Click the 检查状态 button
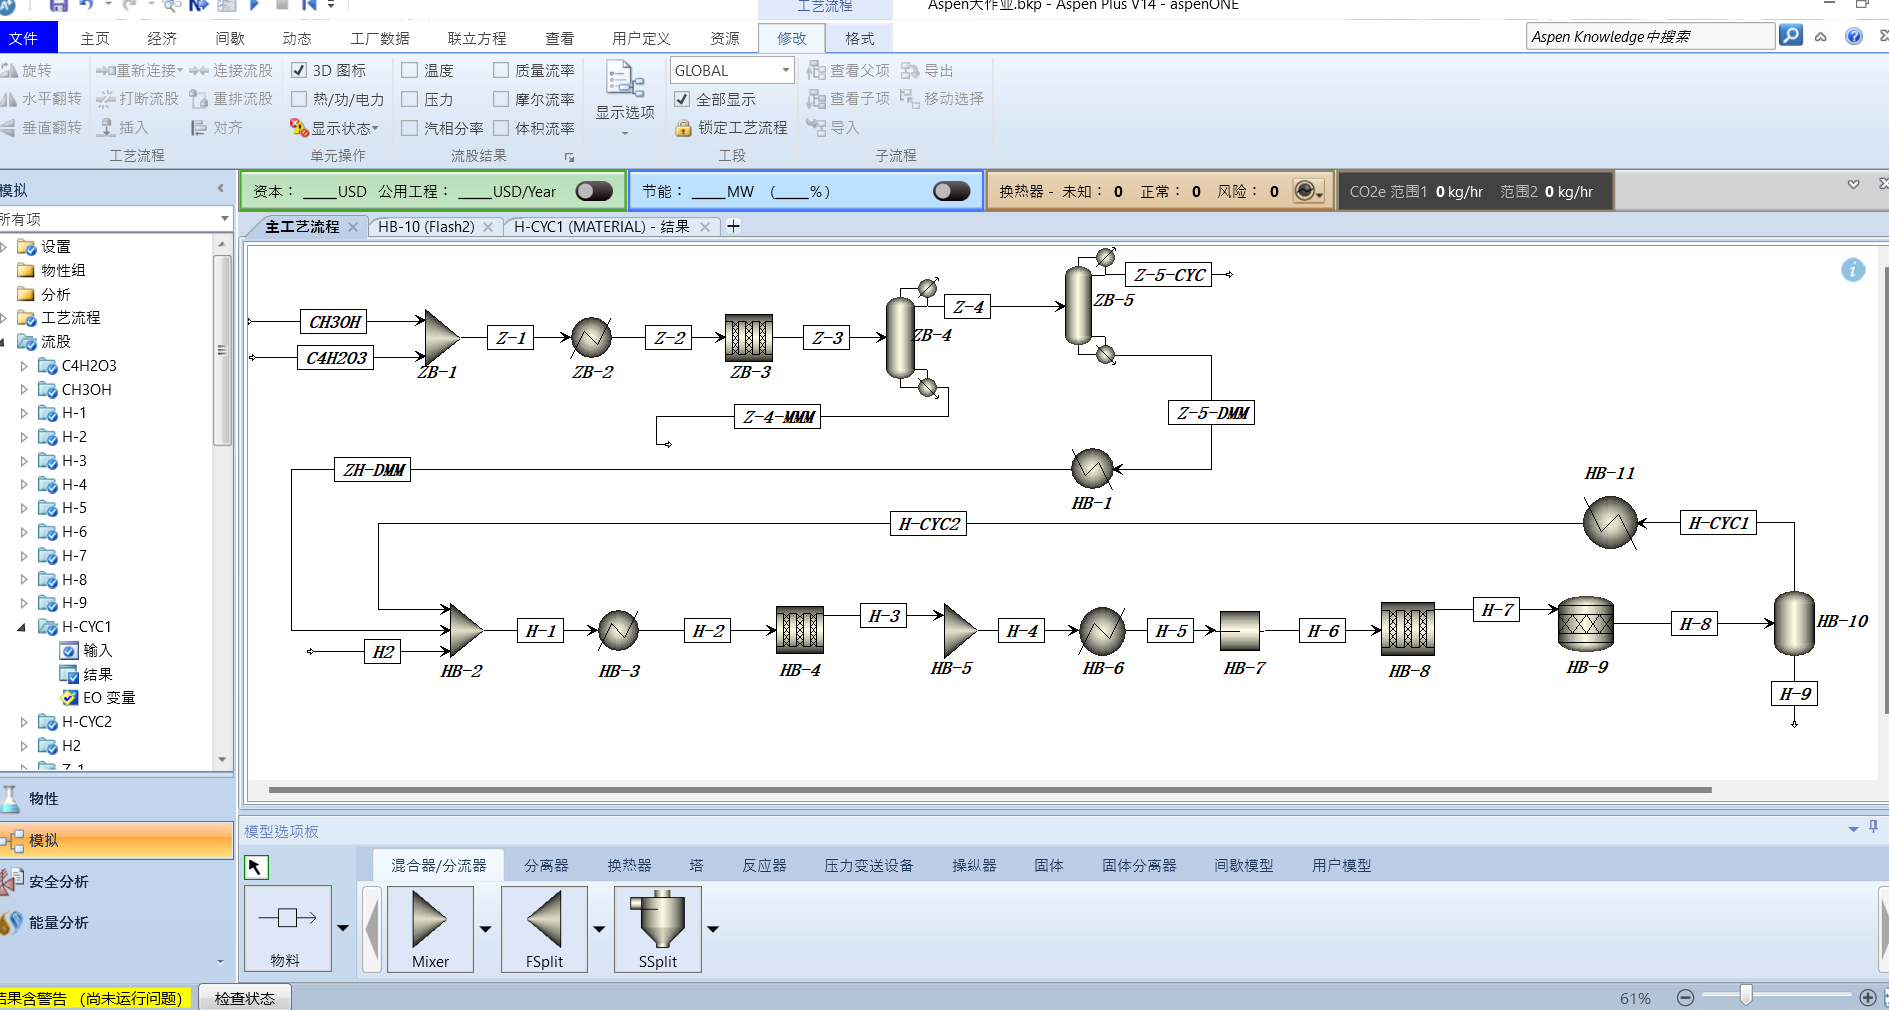Screen dimensions: 1889x1010 (245, 998)
